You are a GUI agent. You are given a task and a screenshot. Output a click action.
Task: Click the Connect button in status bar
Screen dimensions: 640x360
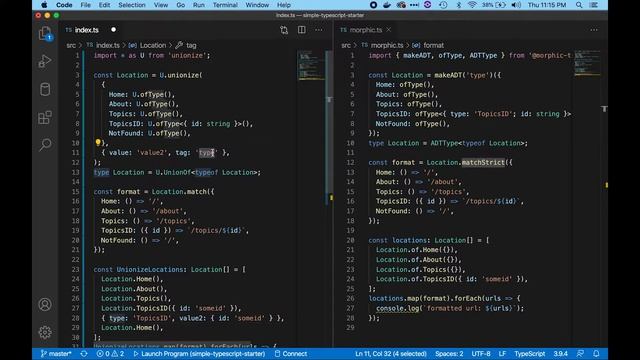tap(291, 354)
